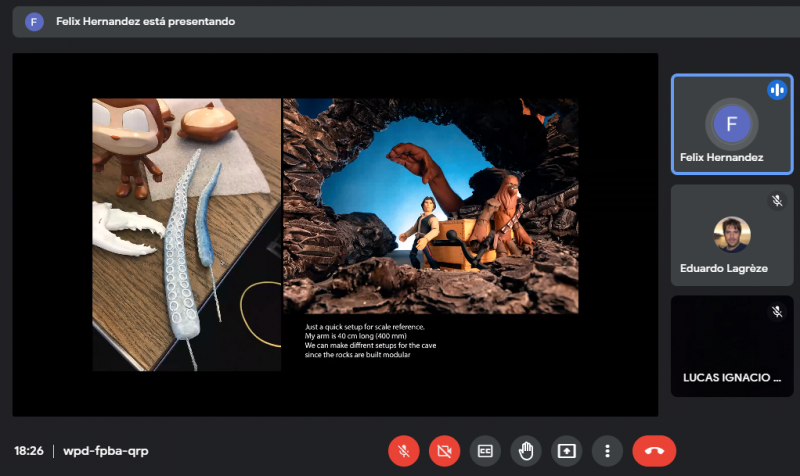
Task: Select Felix Hernandez participant tile
Action: pos(732,124)
